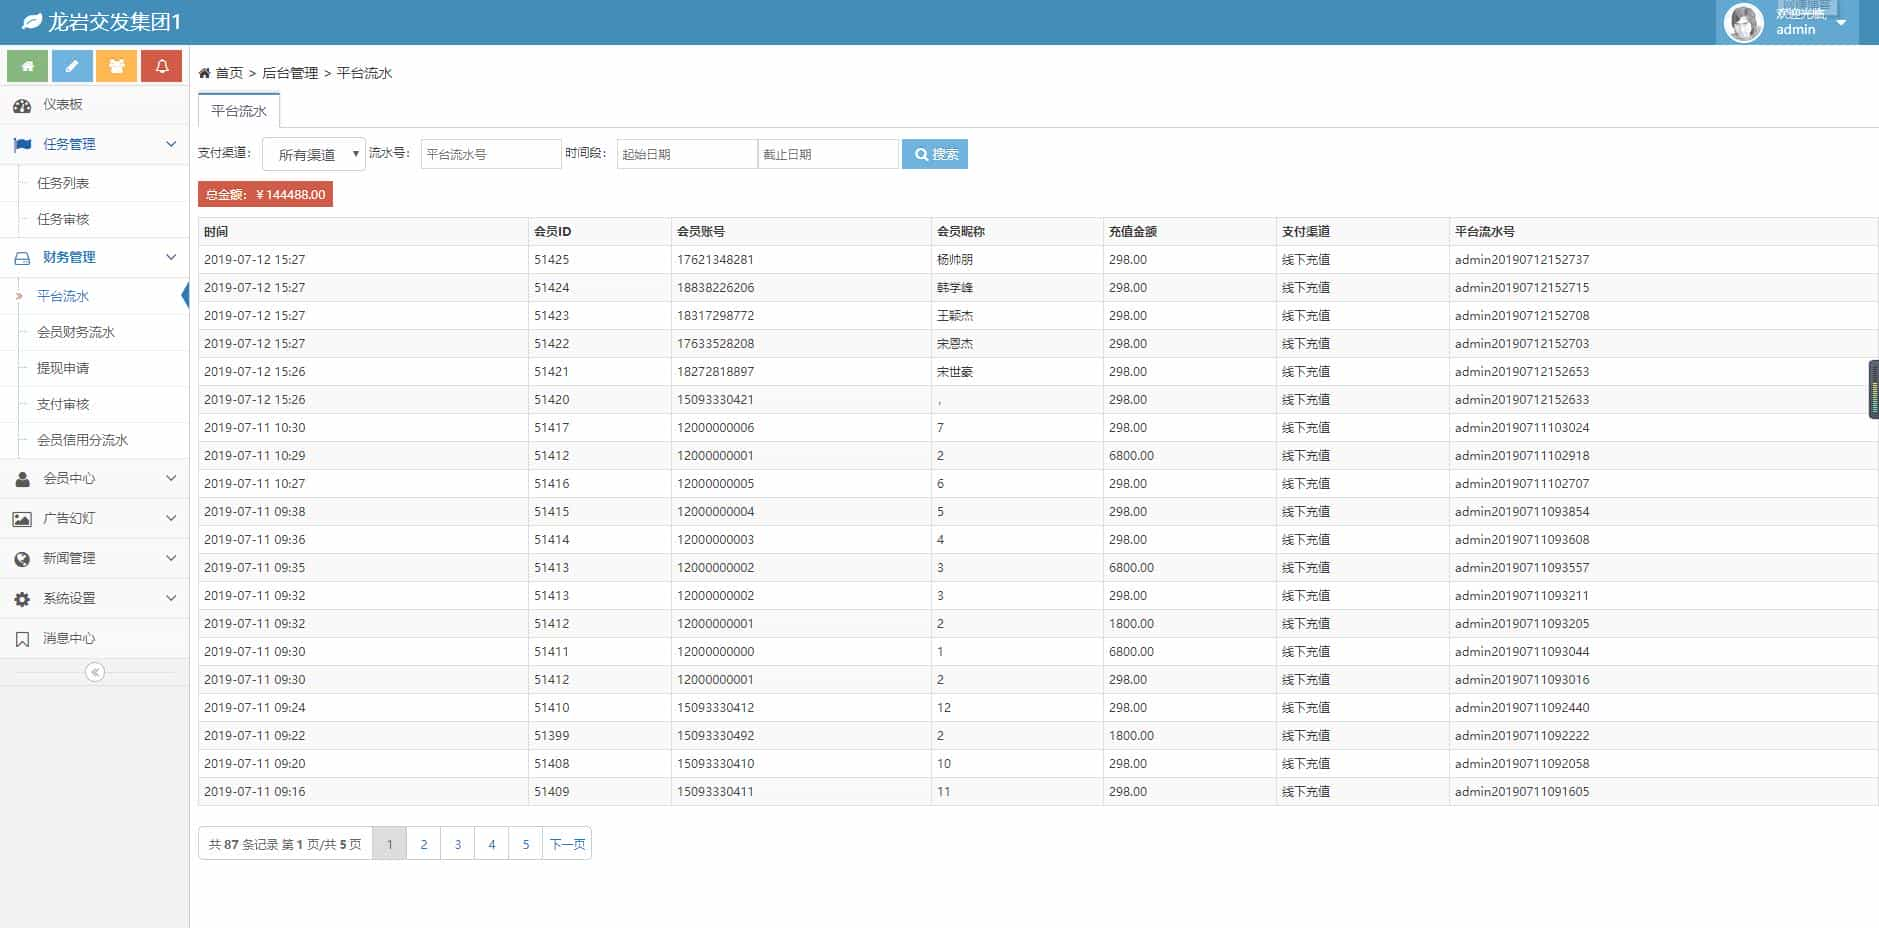Switch to the 平台流水 tab
The height and width of the screenshot is (928, 1879).
(239, 111)
